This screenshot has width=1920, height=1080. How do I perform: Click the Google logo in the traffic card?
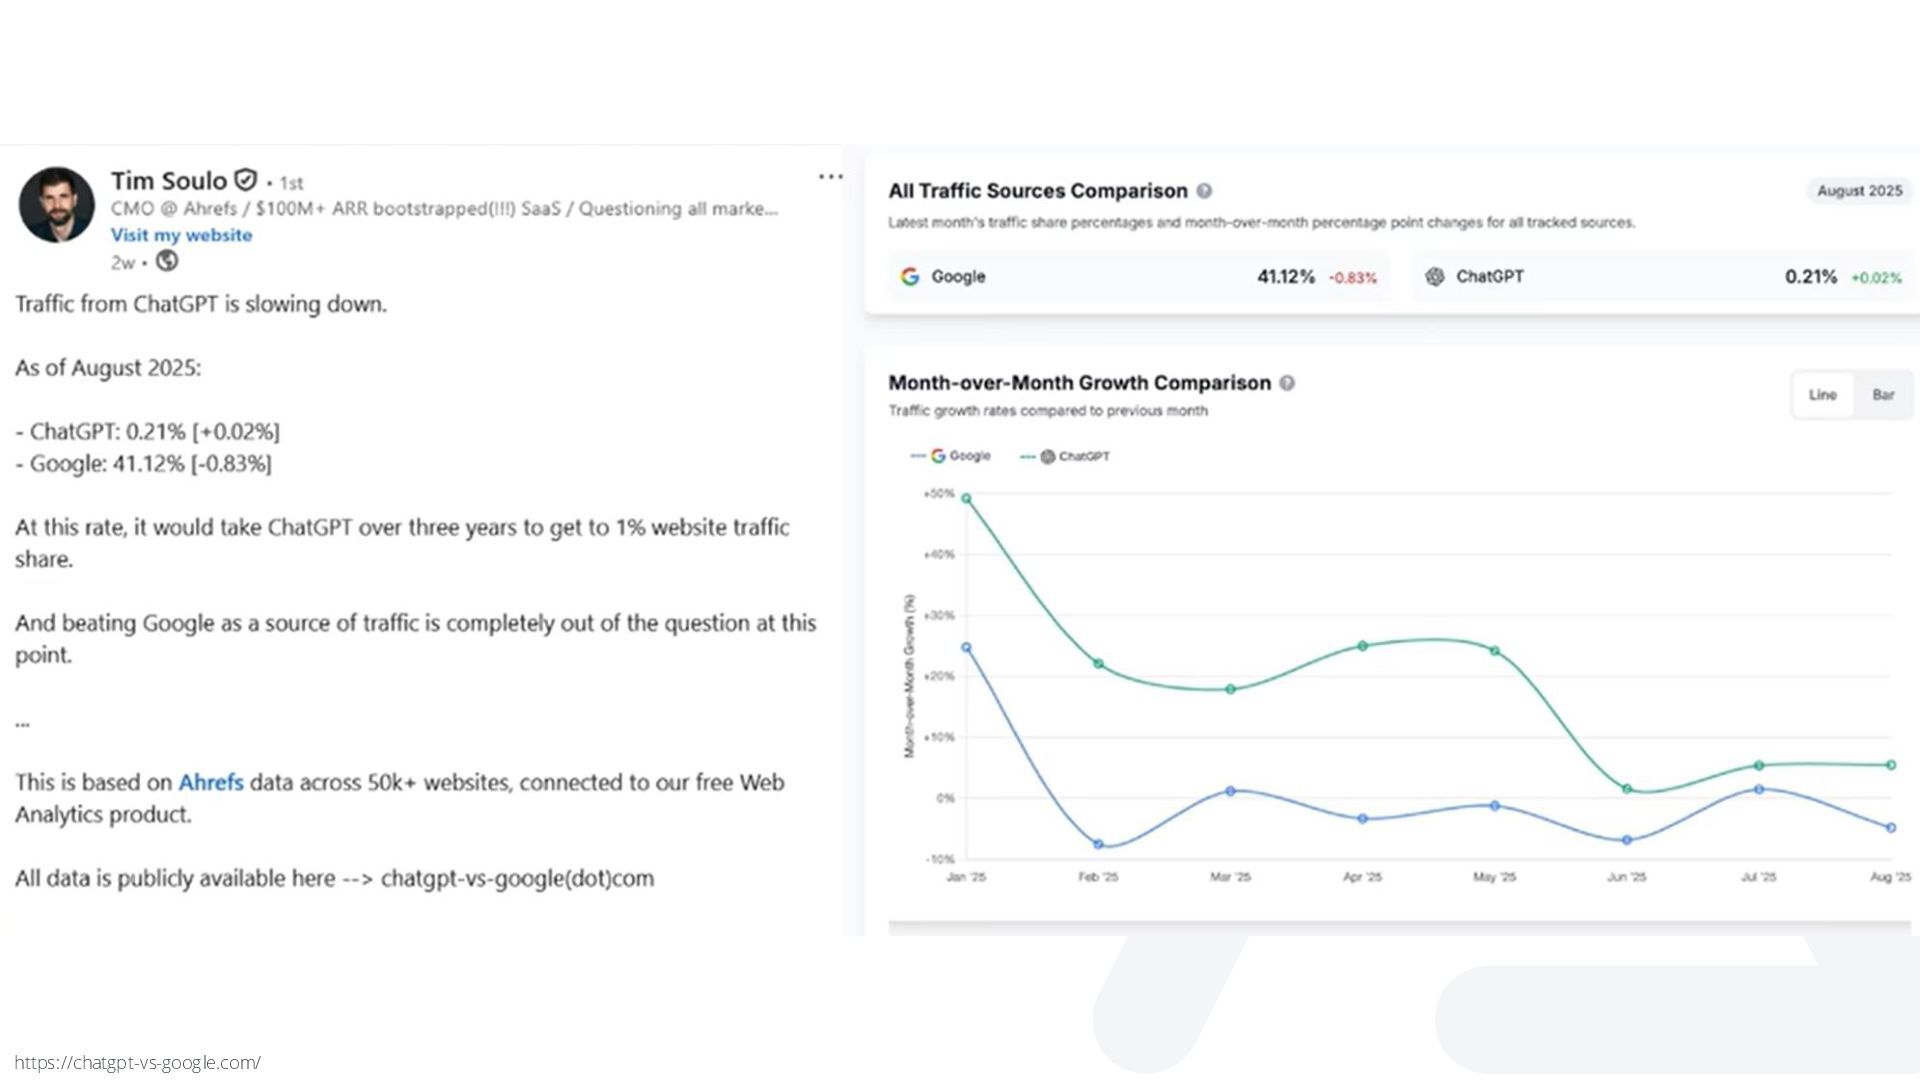click(910, 277)
